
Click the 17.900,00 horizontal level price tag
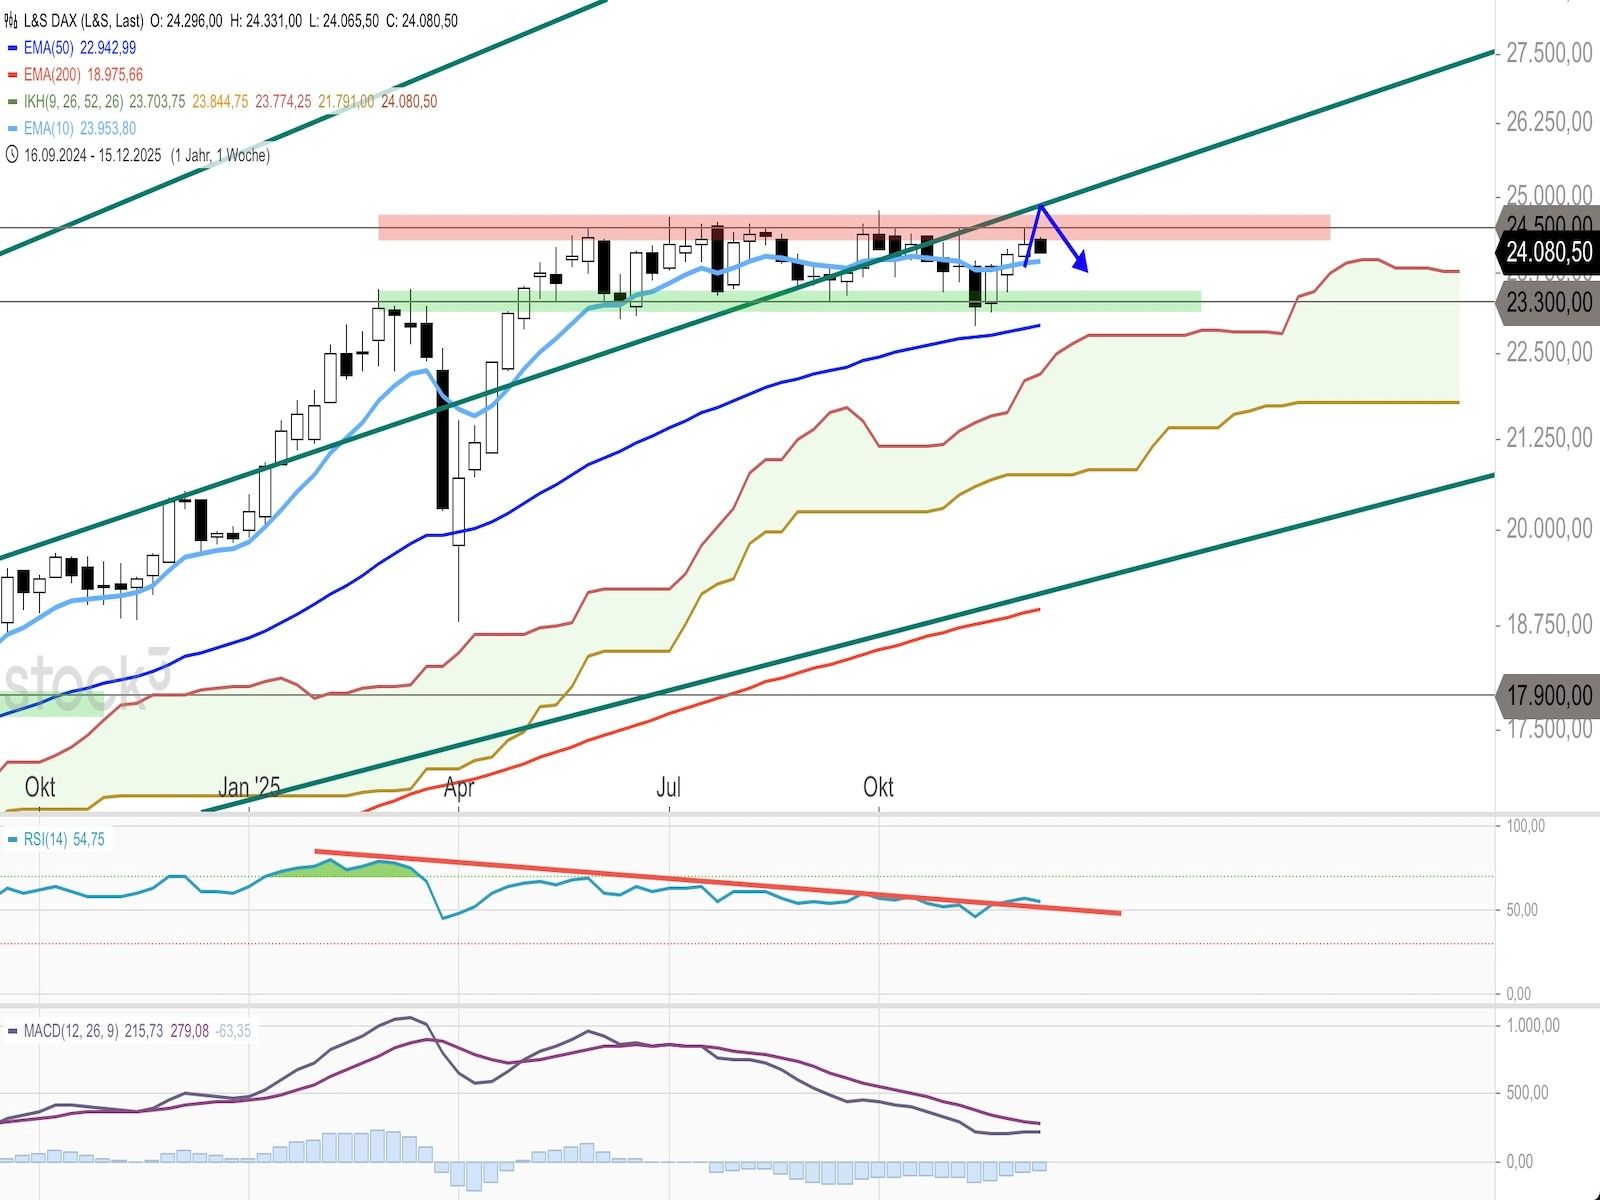coord(1548,695)
